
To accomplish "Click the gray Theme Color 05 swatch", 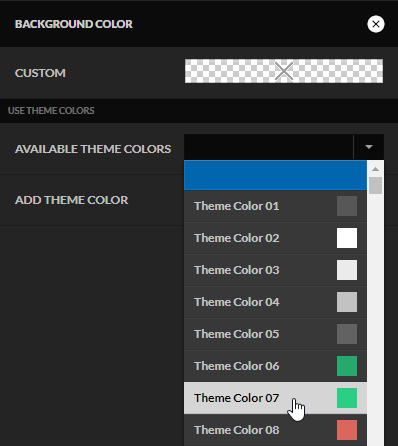I will coord(347,334).
